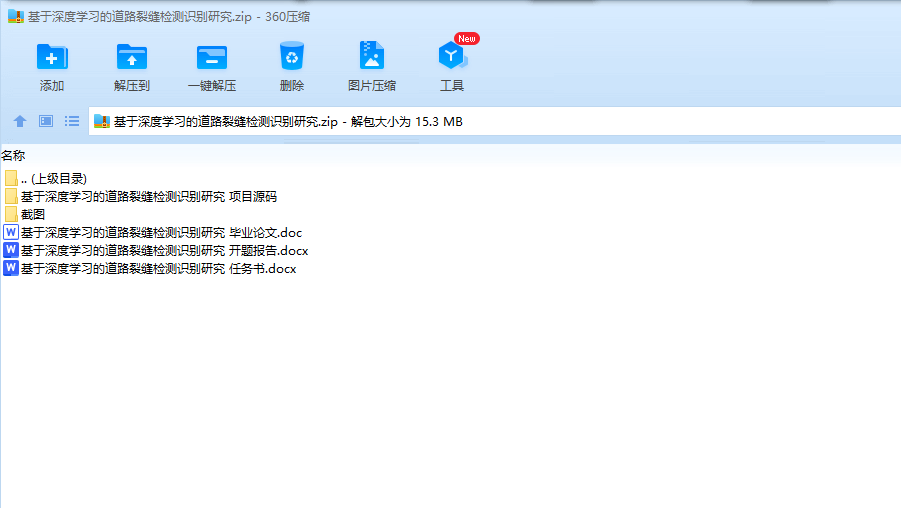Image resolution: width=901 pixels, height=508 pixels.
Task: Click the zip archive icon in the title bar
Action: [16, 16]
